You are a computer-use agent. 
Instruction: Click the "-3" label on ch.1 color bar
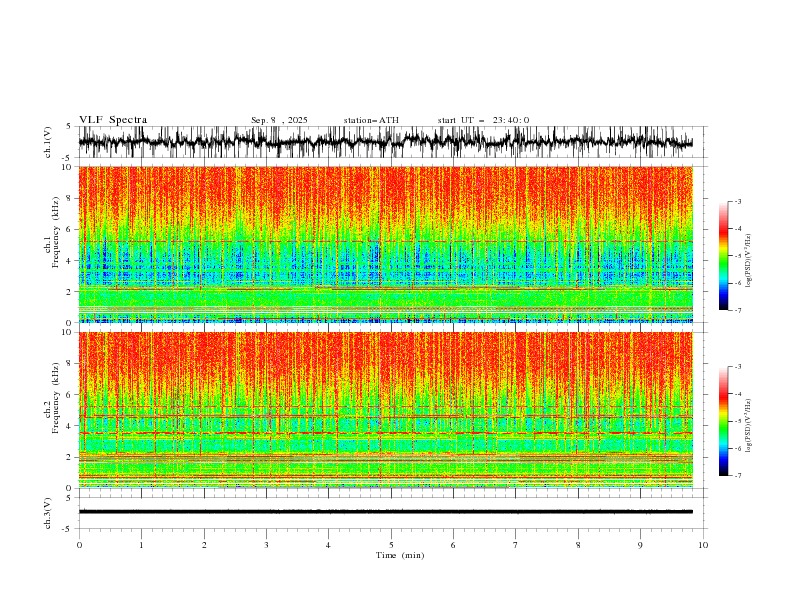(x=737, y=201)
